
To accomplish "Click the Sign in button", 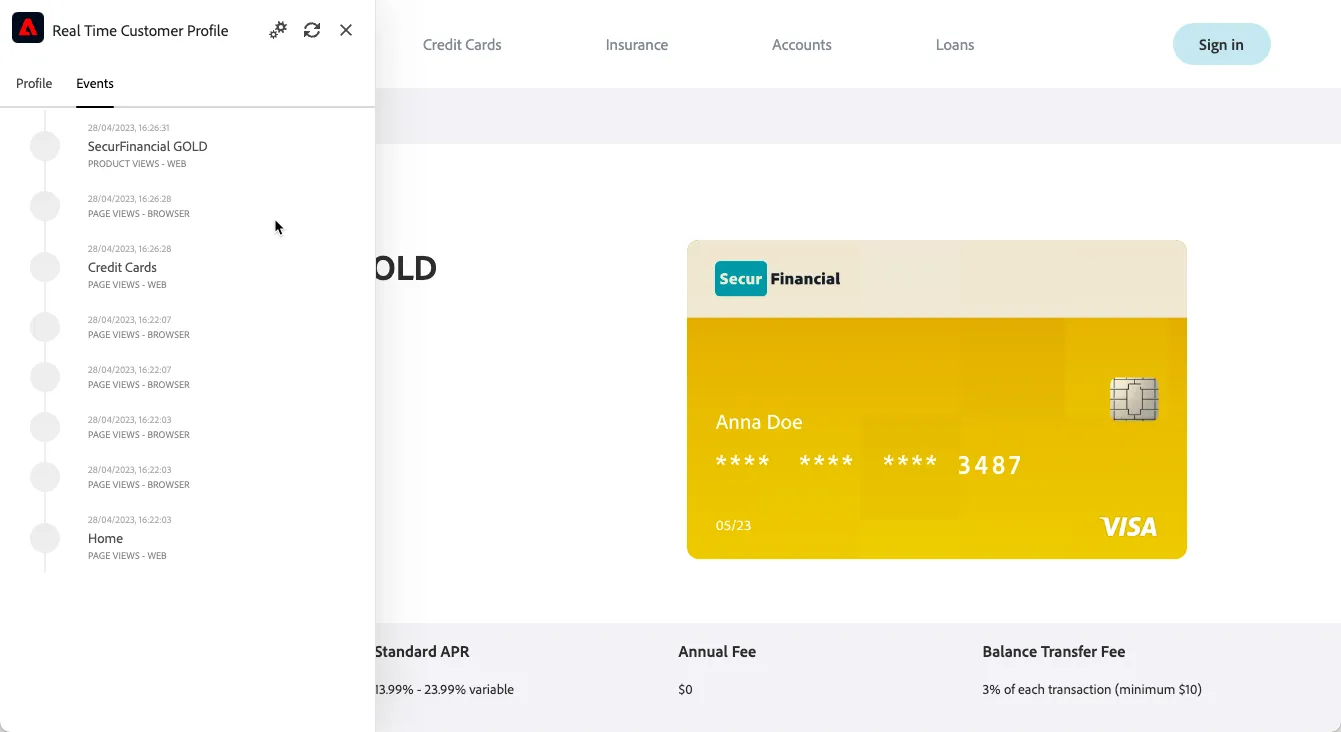I will pyautogui.click(x=1221, y=45).
